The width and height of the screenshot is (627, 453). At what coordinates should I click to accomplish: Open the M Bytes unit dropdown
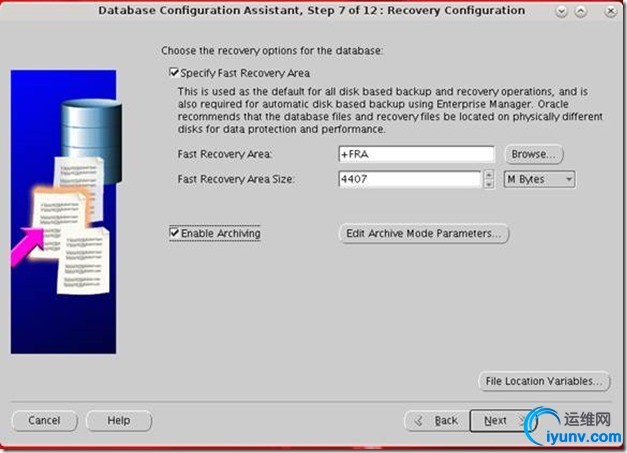coord(539,179)
